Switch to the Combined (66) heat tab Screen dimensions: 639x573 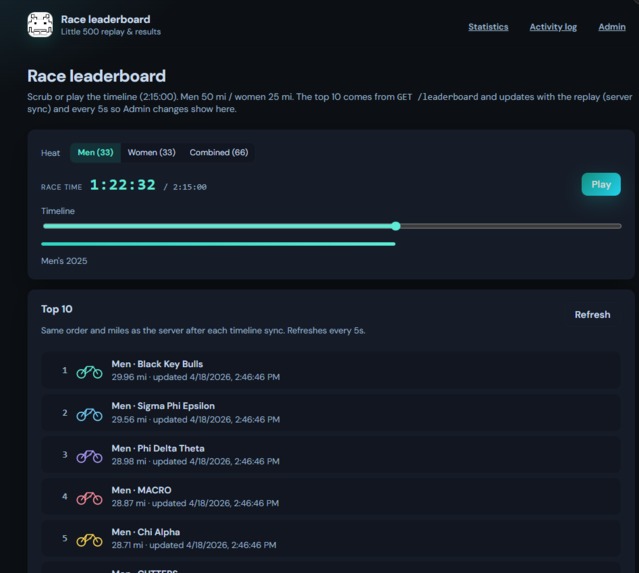click(219, 152)
